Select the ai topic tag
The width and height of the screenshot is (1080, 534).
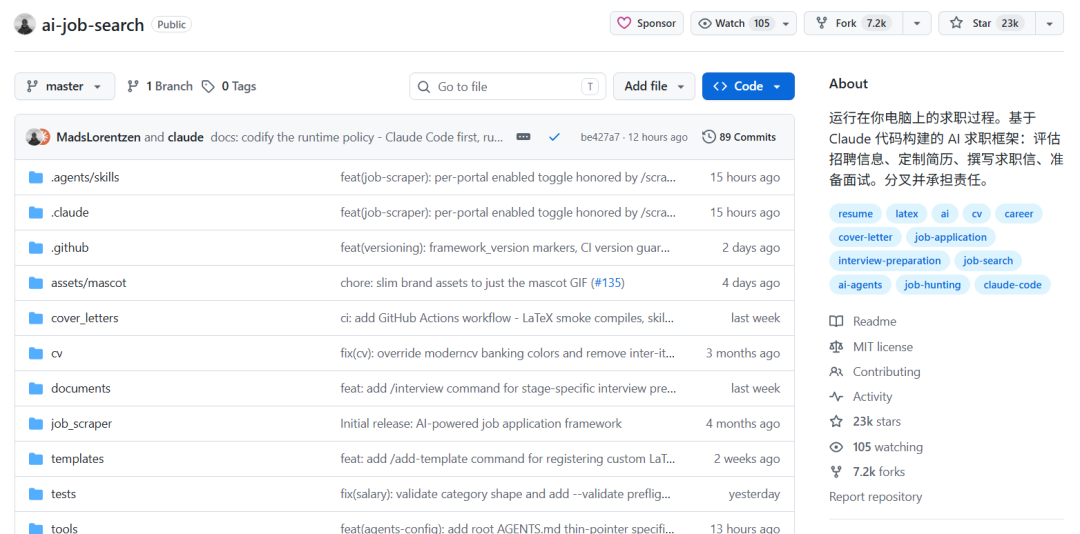point(944,214)
